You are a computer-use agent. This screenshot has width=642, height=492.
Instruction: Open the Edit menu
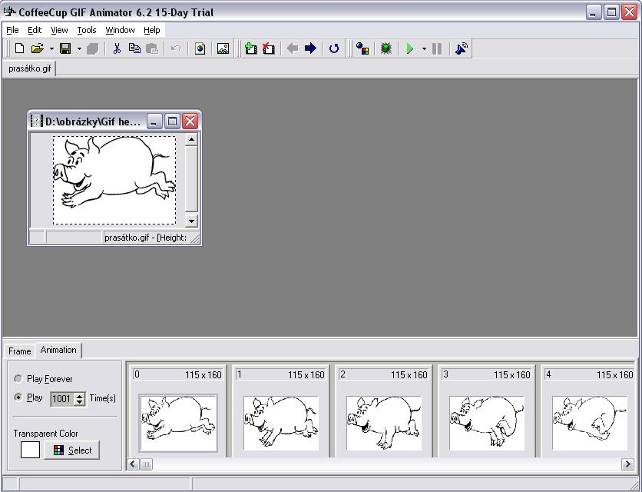(34, 30)
